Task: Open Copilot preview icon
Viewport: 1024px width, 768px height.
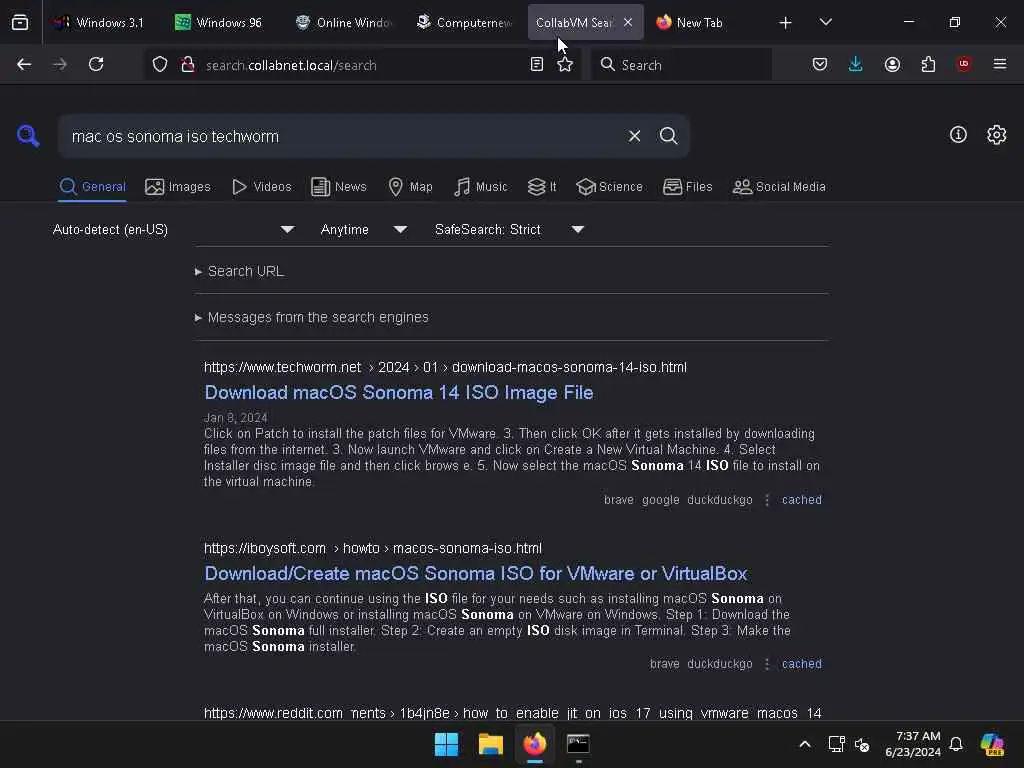Action: click(992, 744)
